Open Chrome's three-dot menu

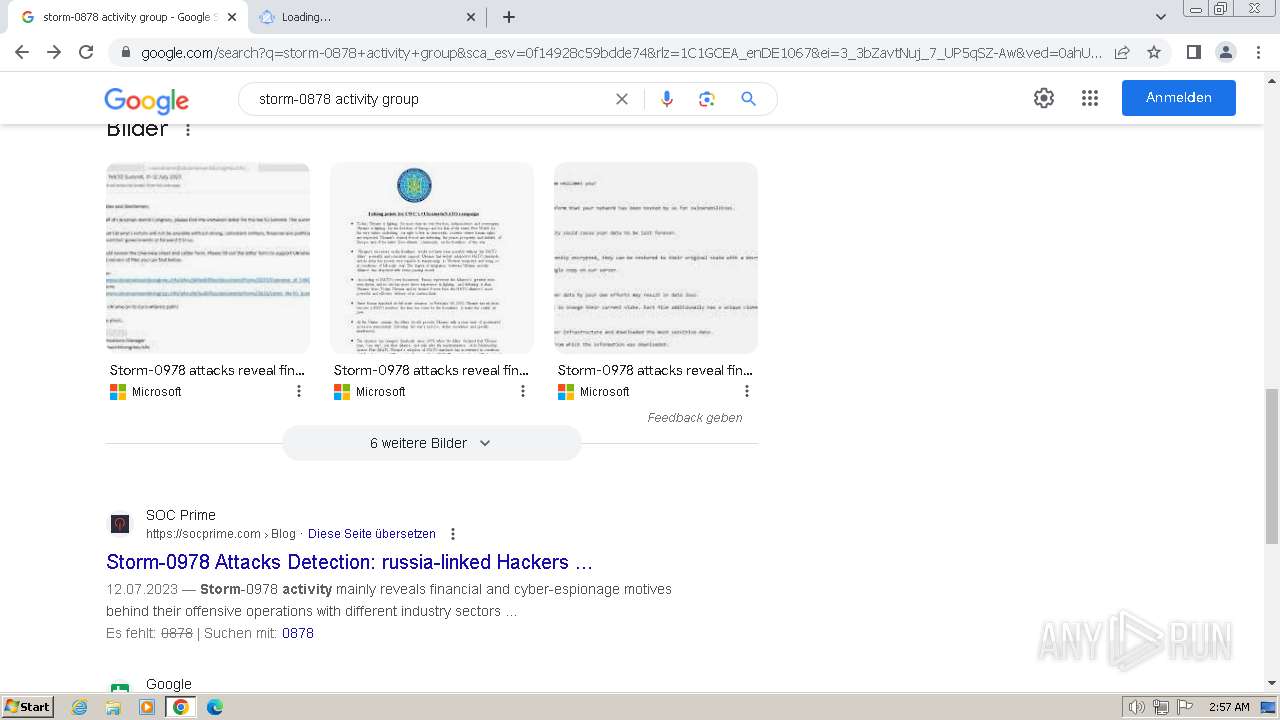point(1258,52)
